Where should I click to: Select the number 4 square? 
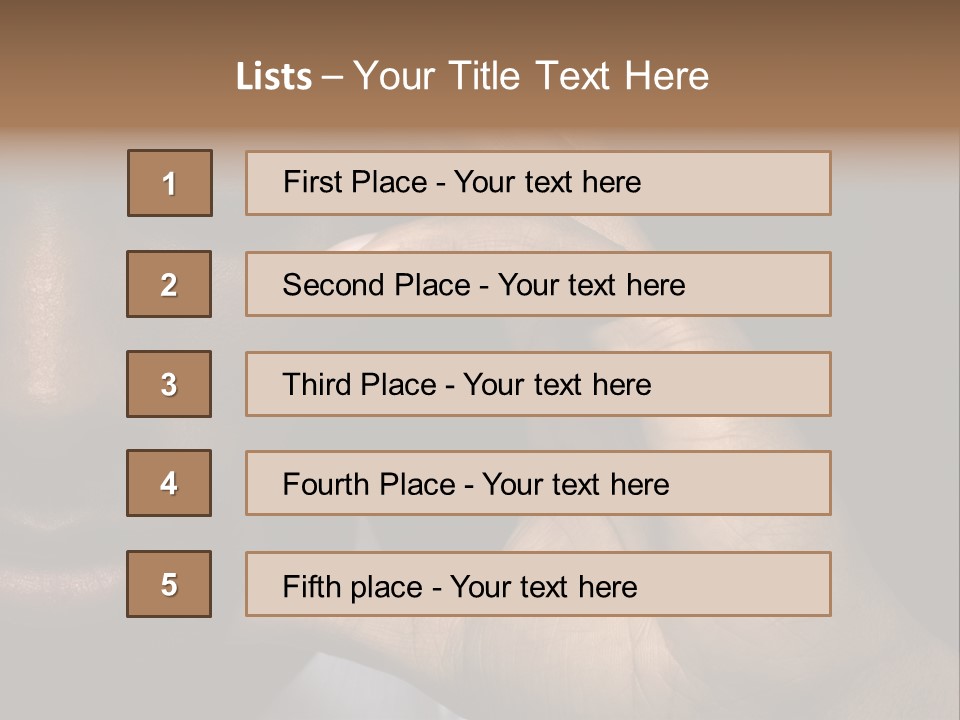169,483
